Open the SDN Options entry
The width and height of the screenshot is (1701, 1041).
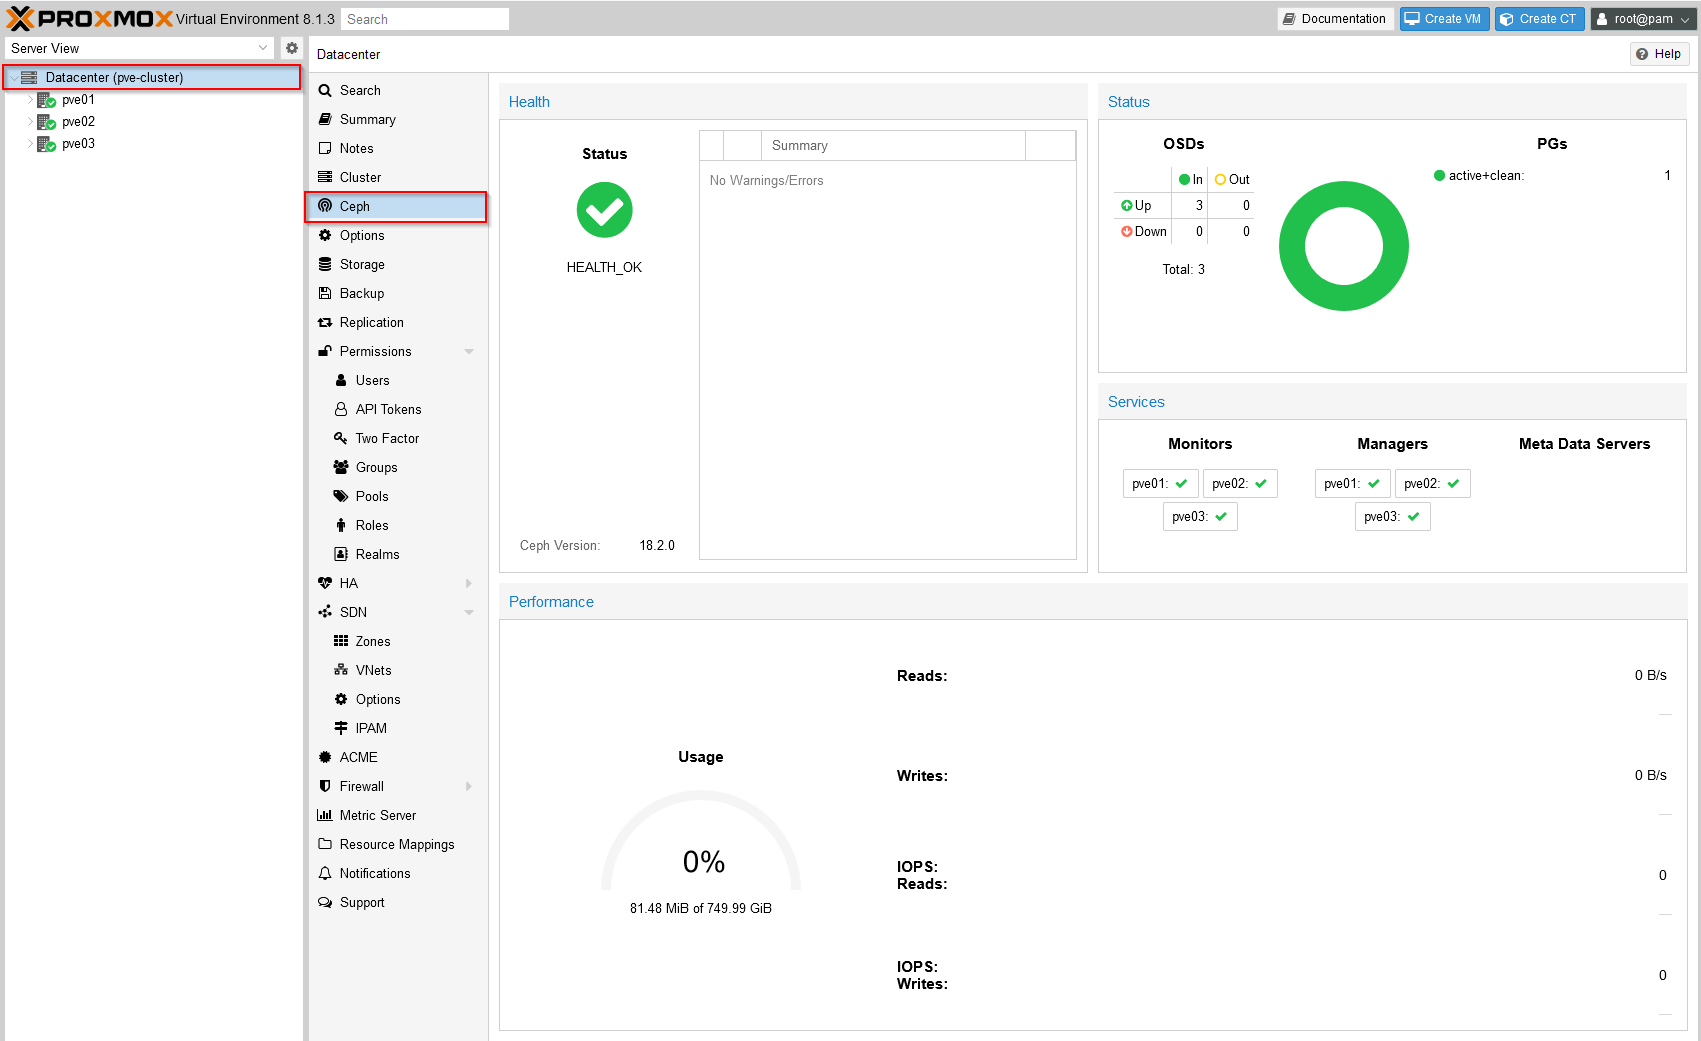point(397,699)
